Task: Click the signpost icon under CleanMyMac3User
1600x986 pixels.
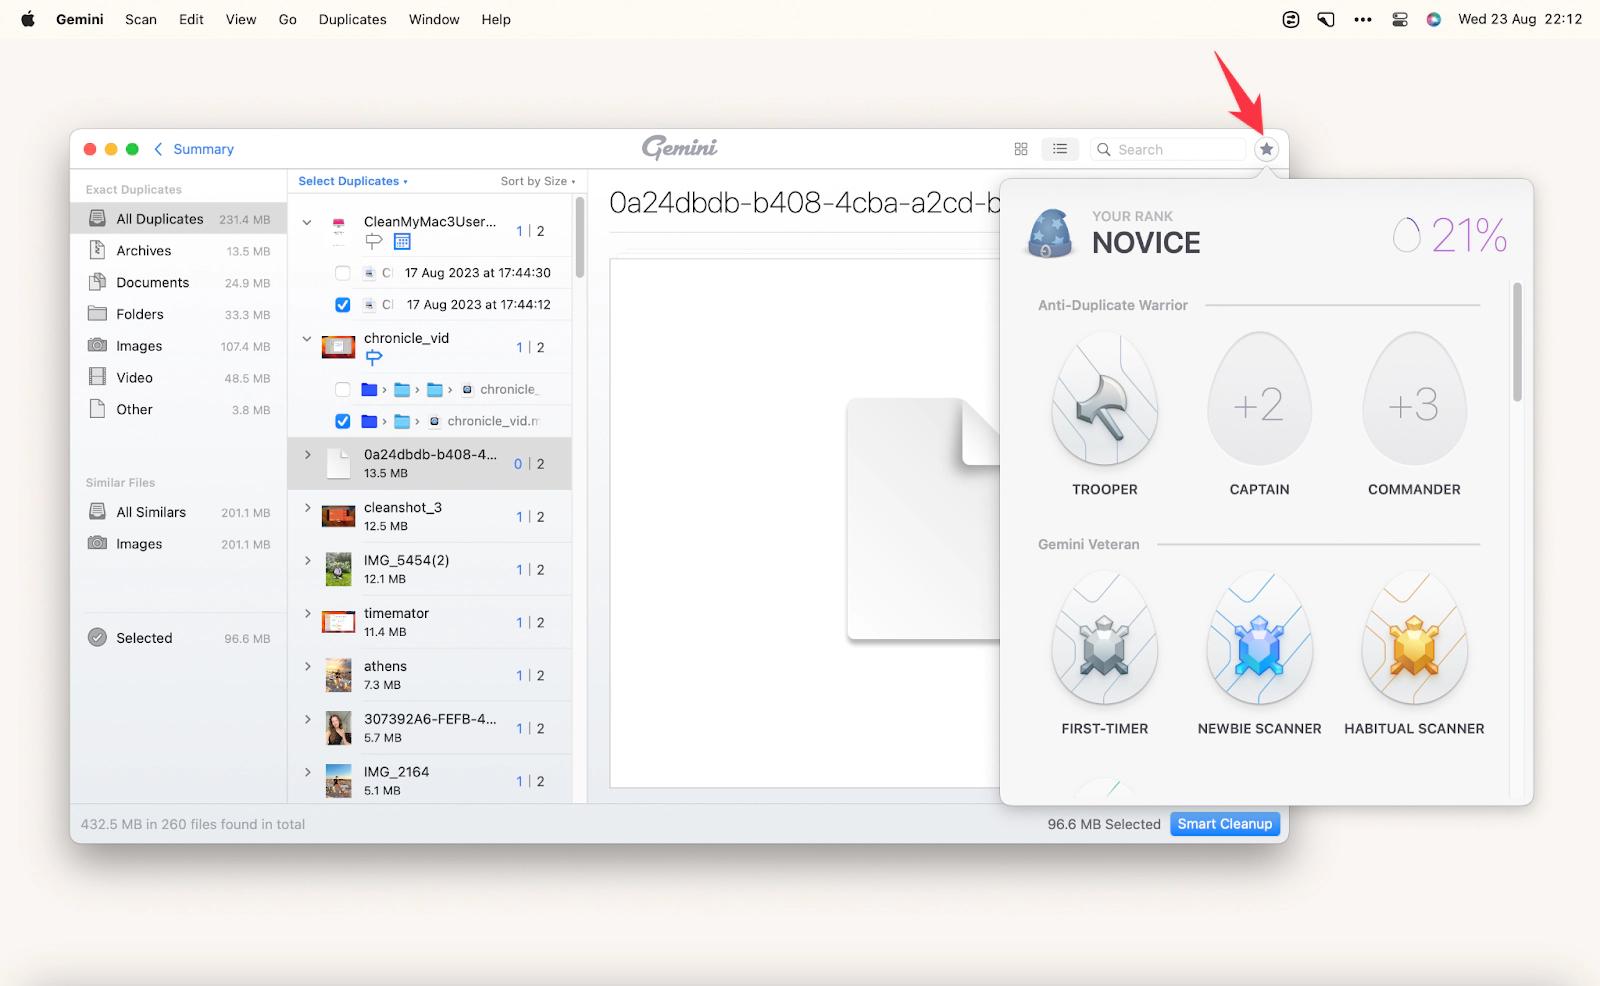Action: pyautogui.click(x=374, y=241)
